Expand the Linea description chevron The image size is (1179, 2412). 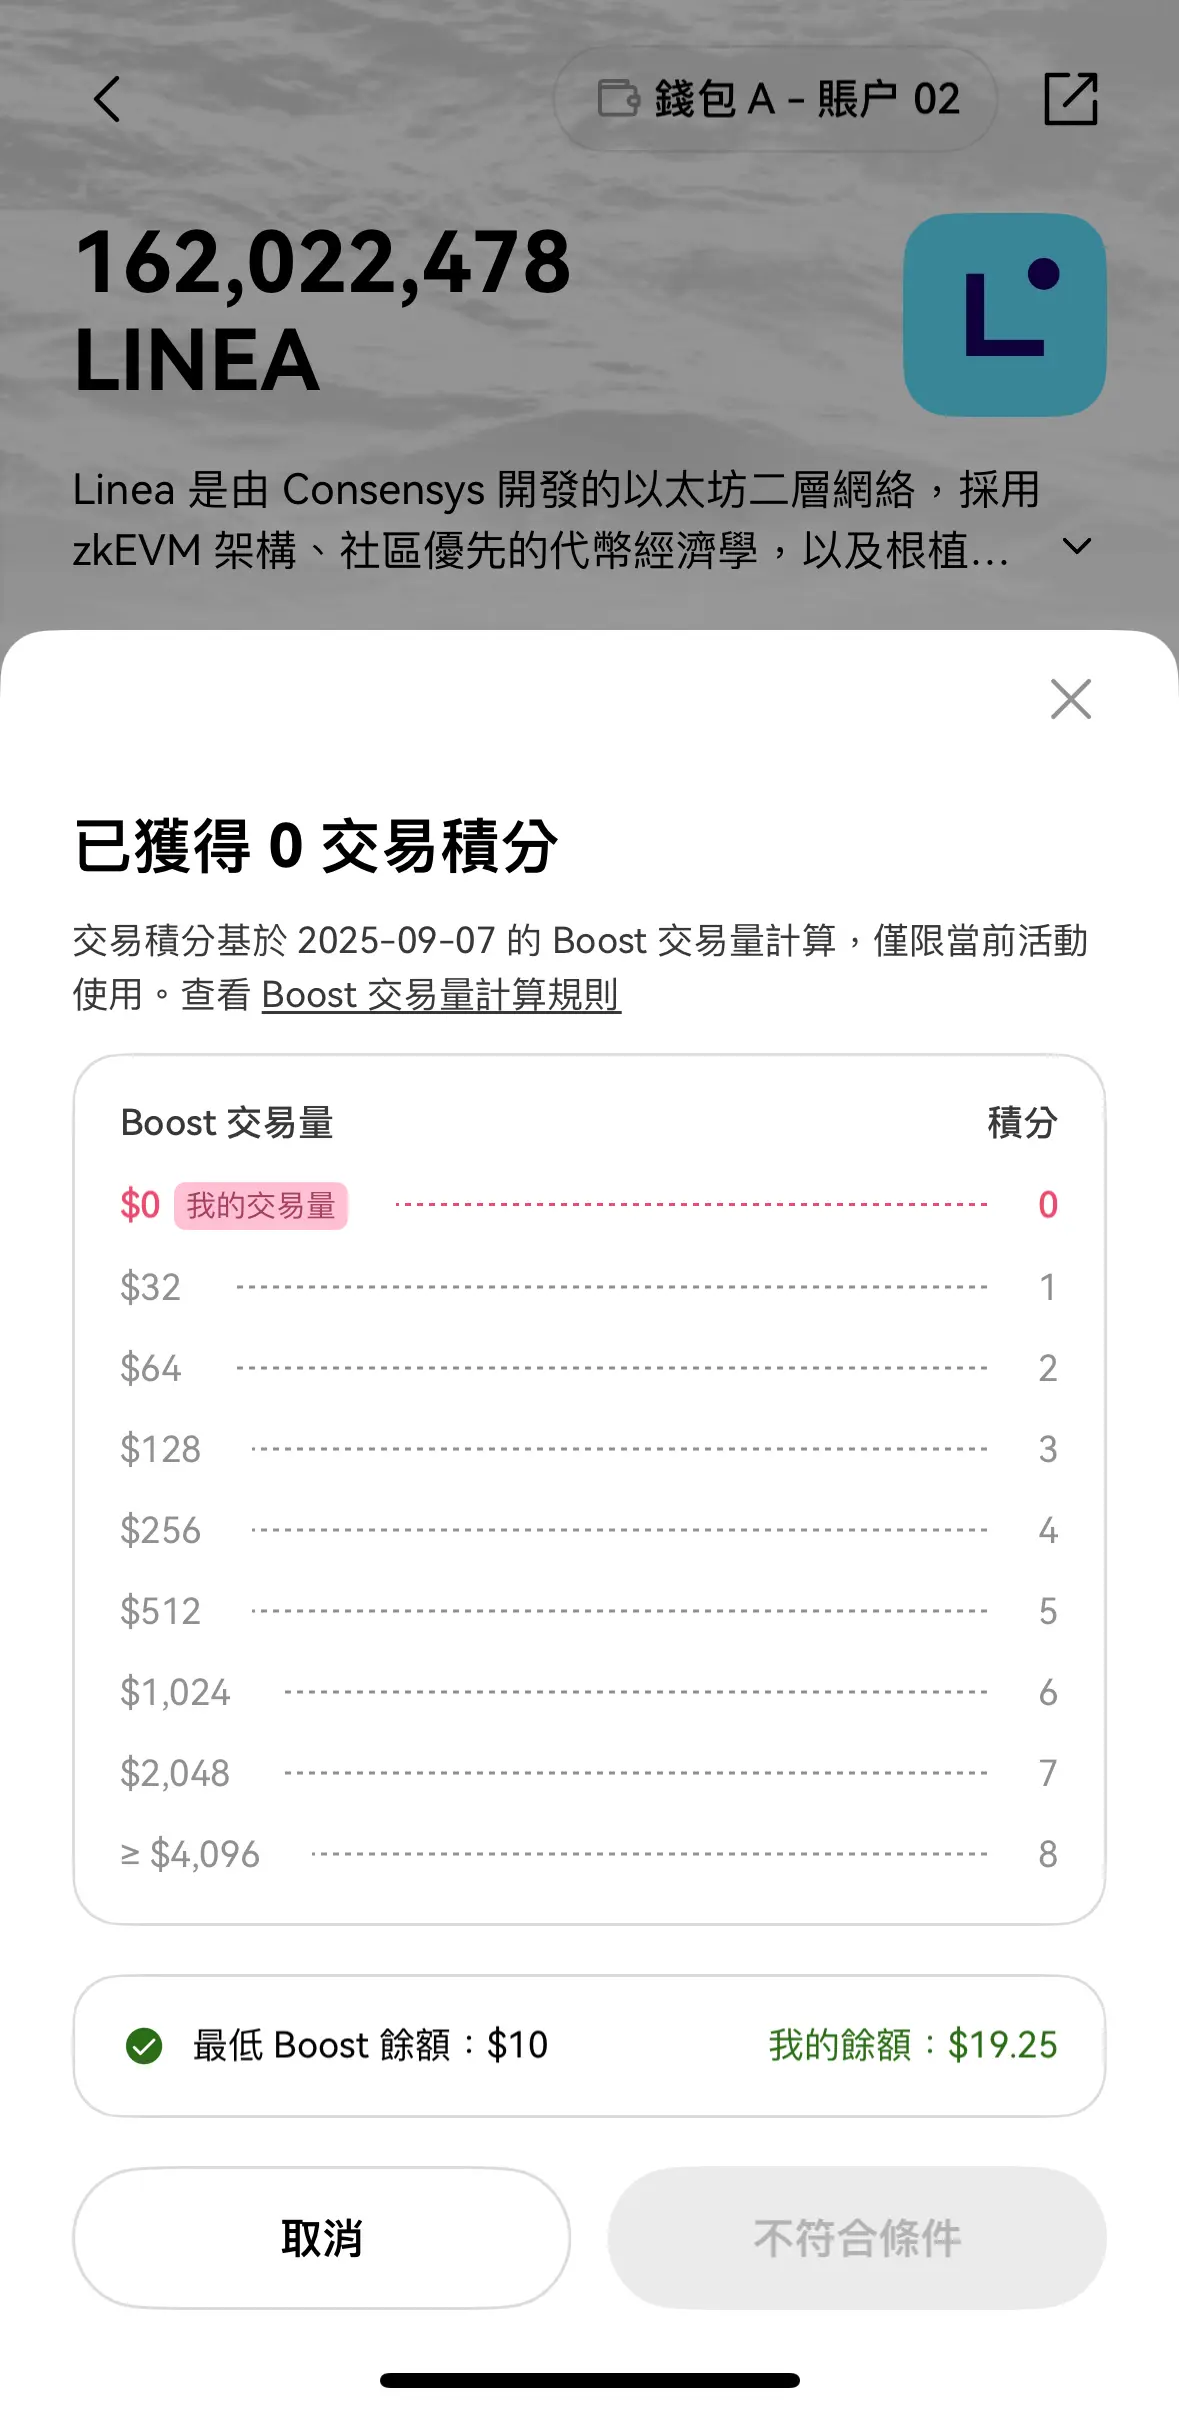pos(1076,547)
